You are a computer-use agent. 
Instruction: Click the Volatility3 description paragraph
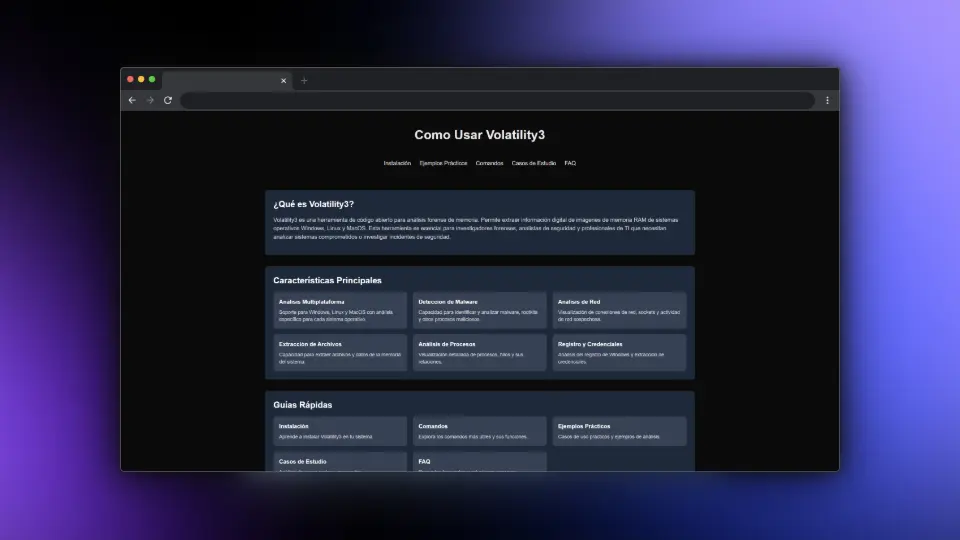pyautogui.click(x=476, y=228)
